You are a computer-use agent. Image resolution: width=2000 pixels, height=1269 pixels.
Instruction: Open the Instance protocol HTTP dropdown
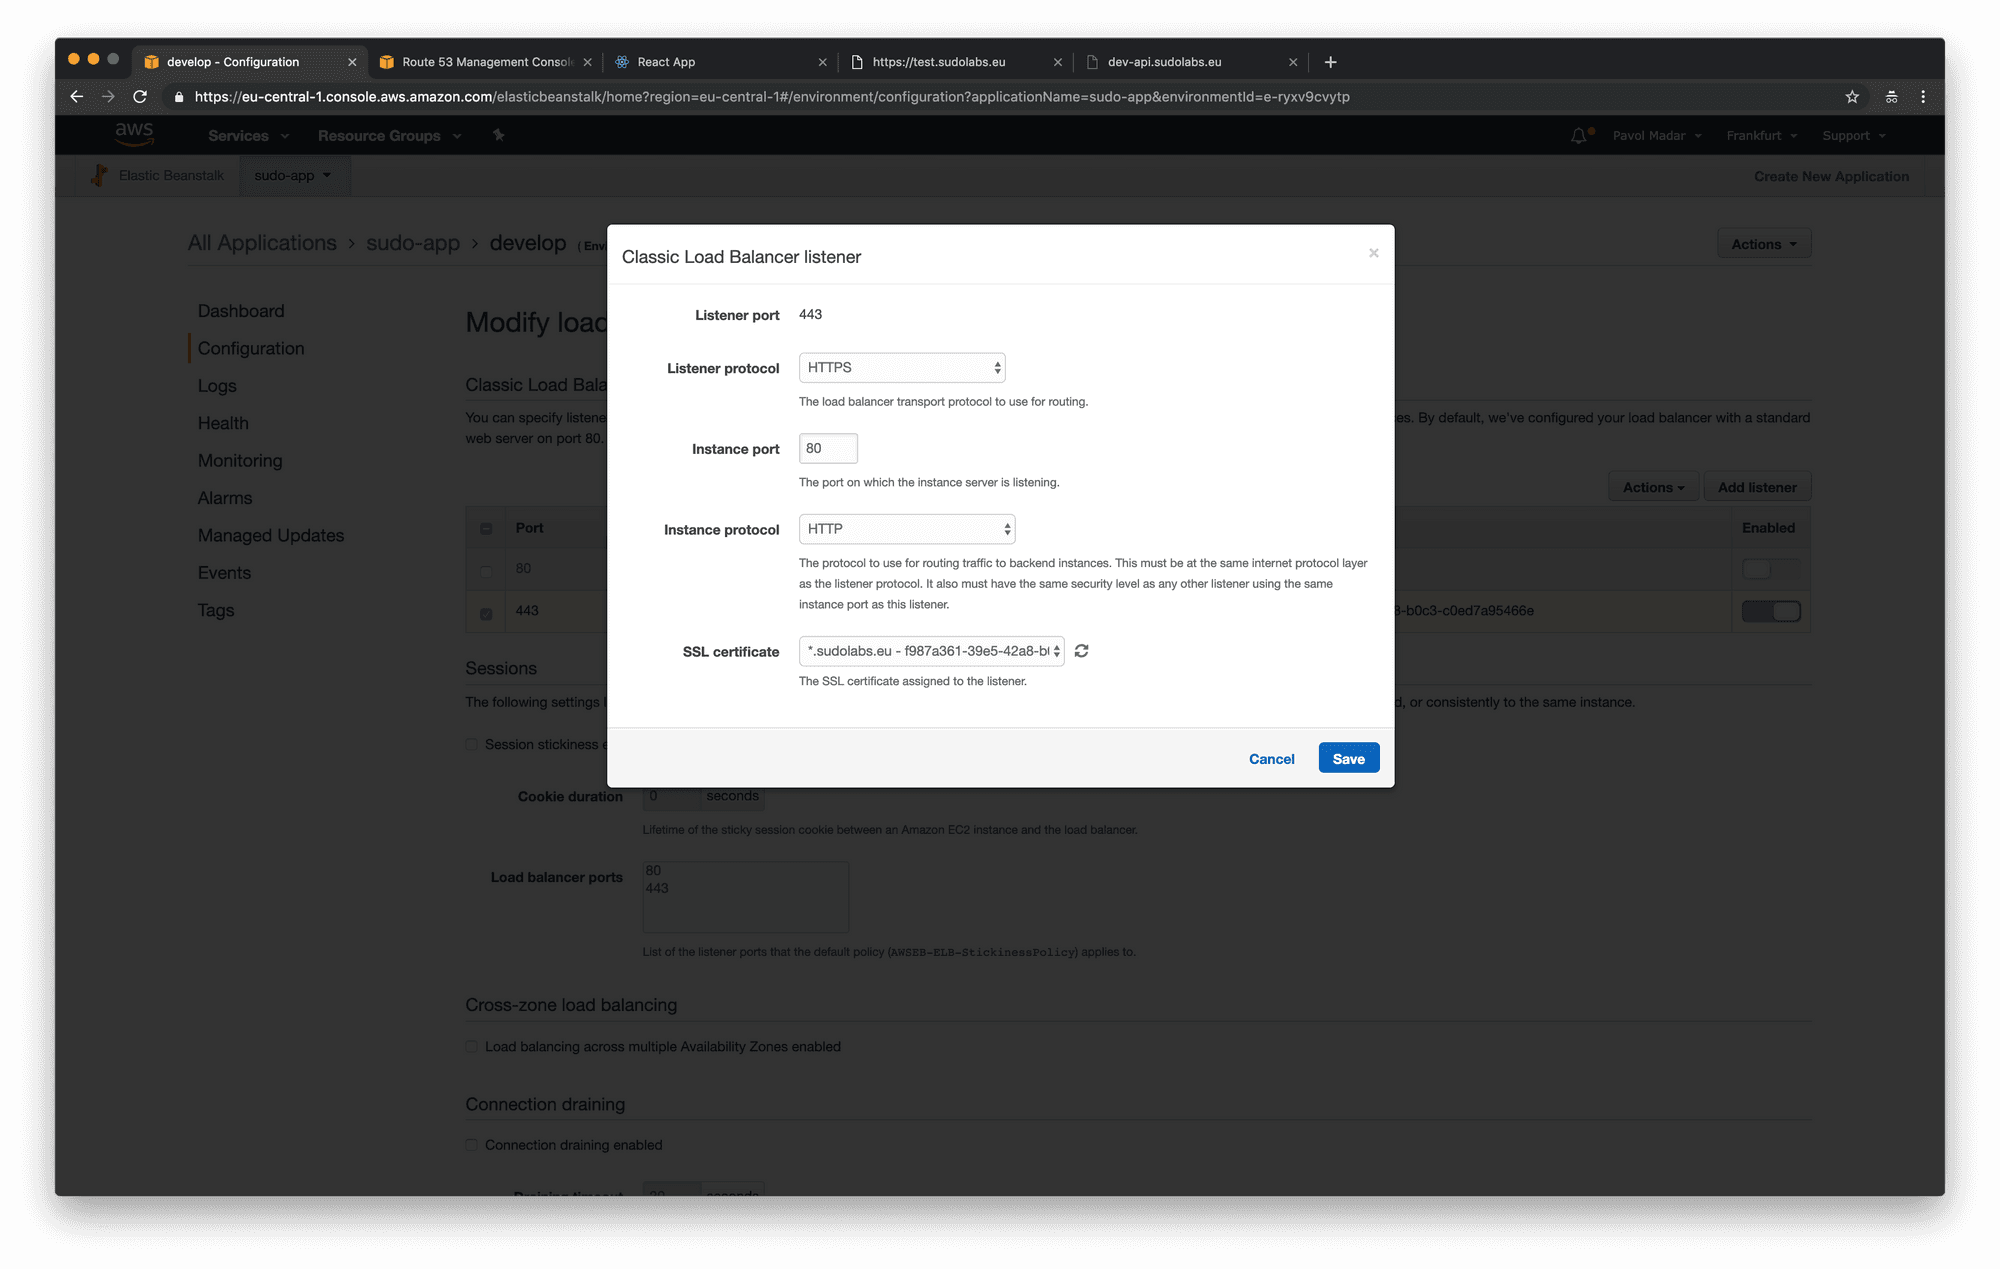[907, 529]
